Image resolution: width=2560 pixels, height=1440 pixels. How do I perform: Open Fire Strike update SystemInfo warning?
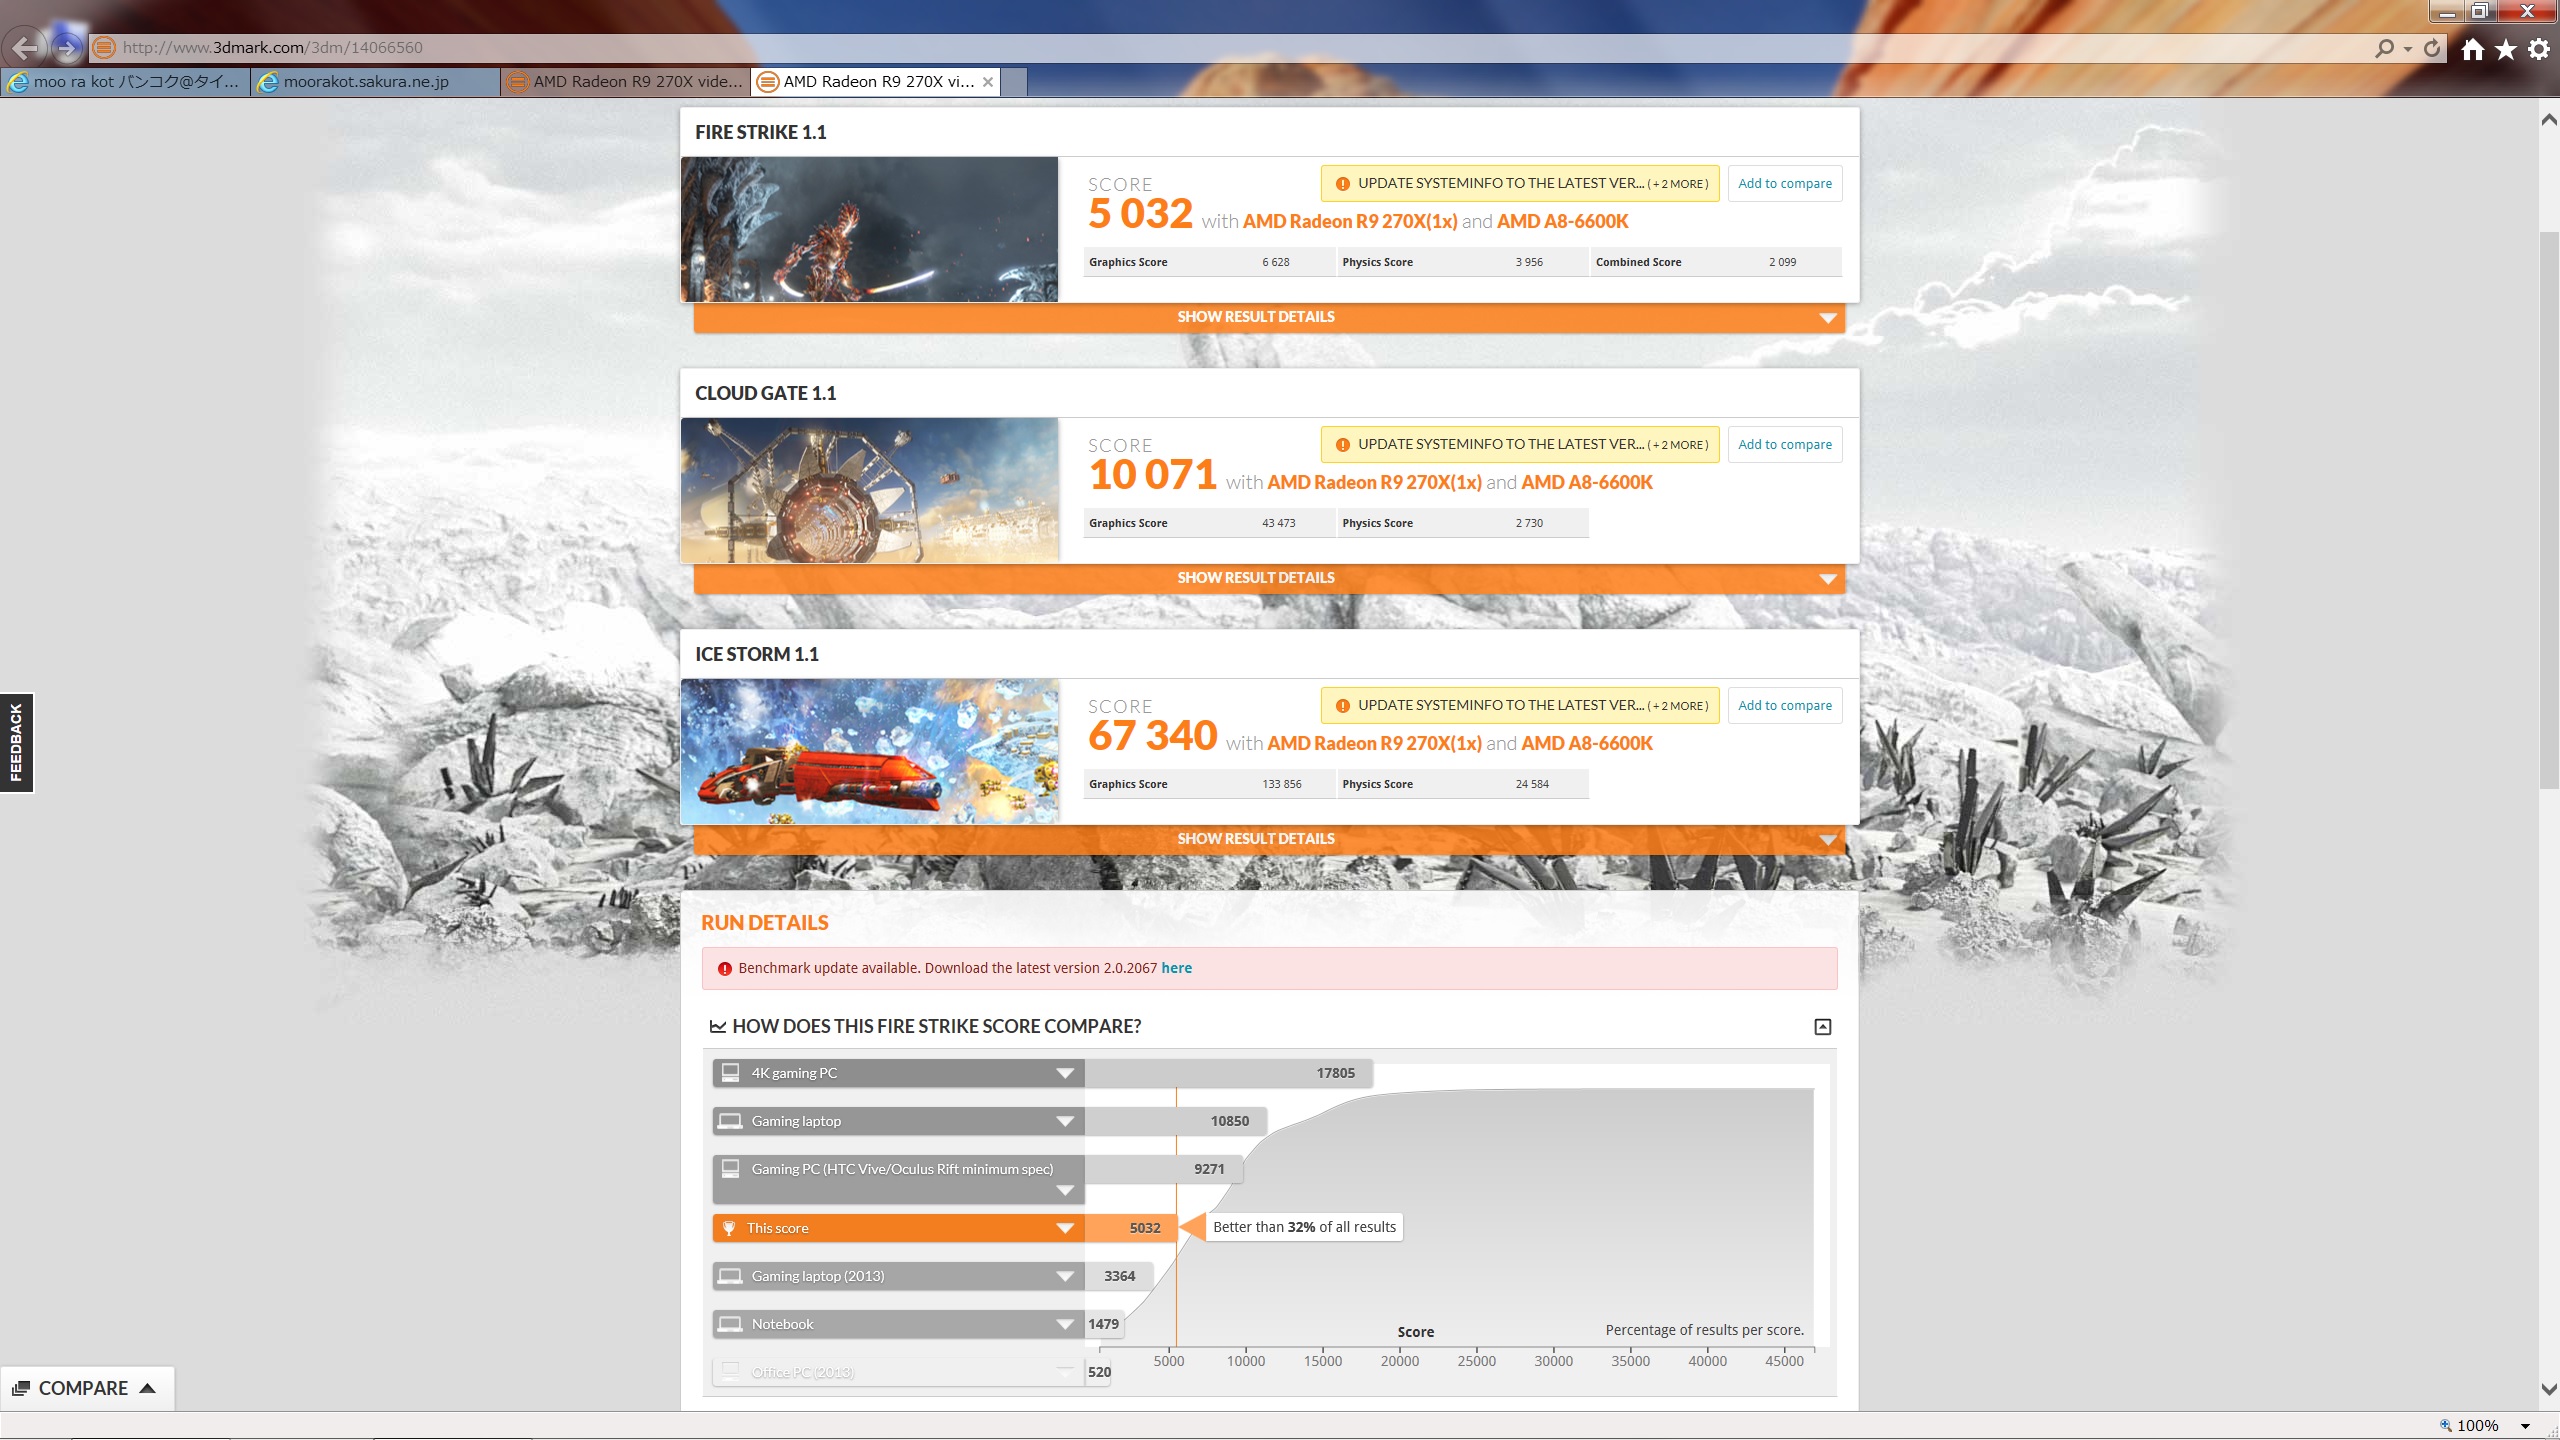tap(1520, 183)
